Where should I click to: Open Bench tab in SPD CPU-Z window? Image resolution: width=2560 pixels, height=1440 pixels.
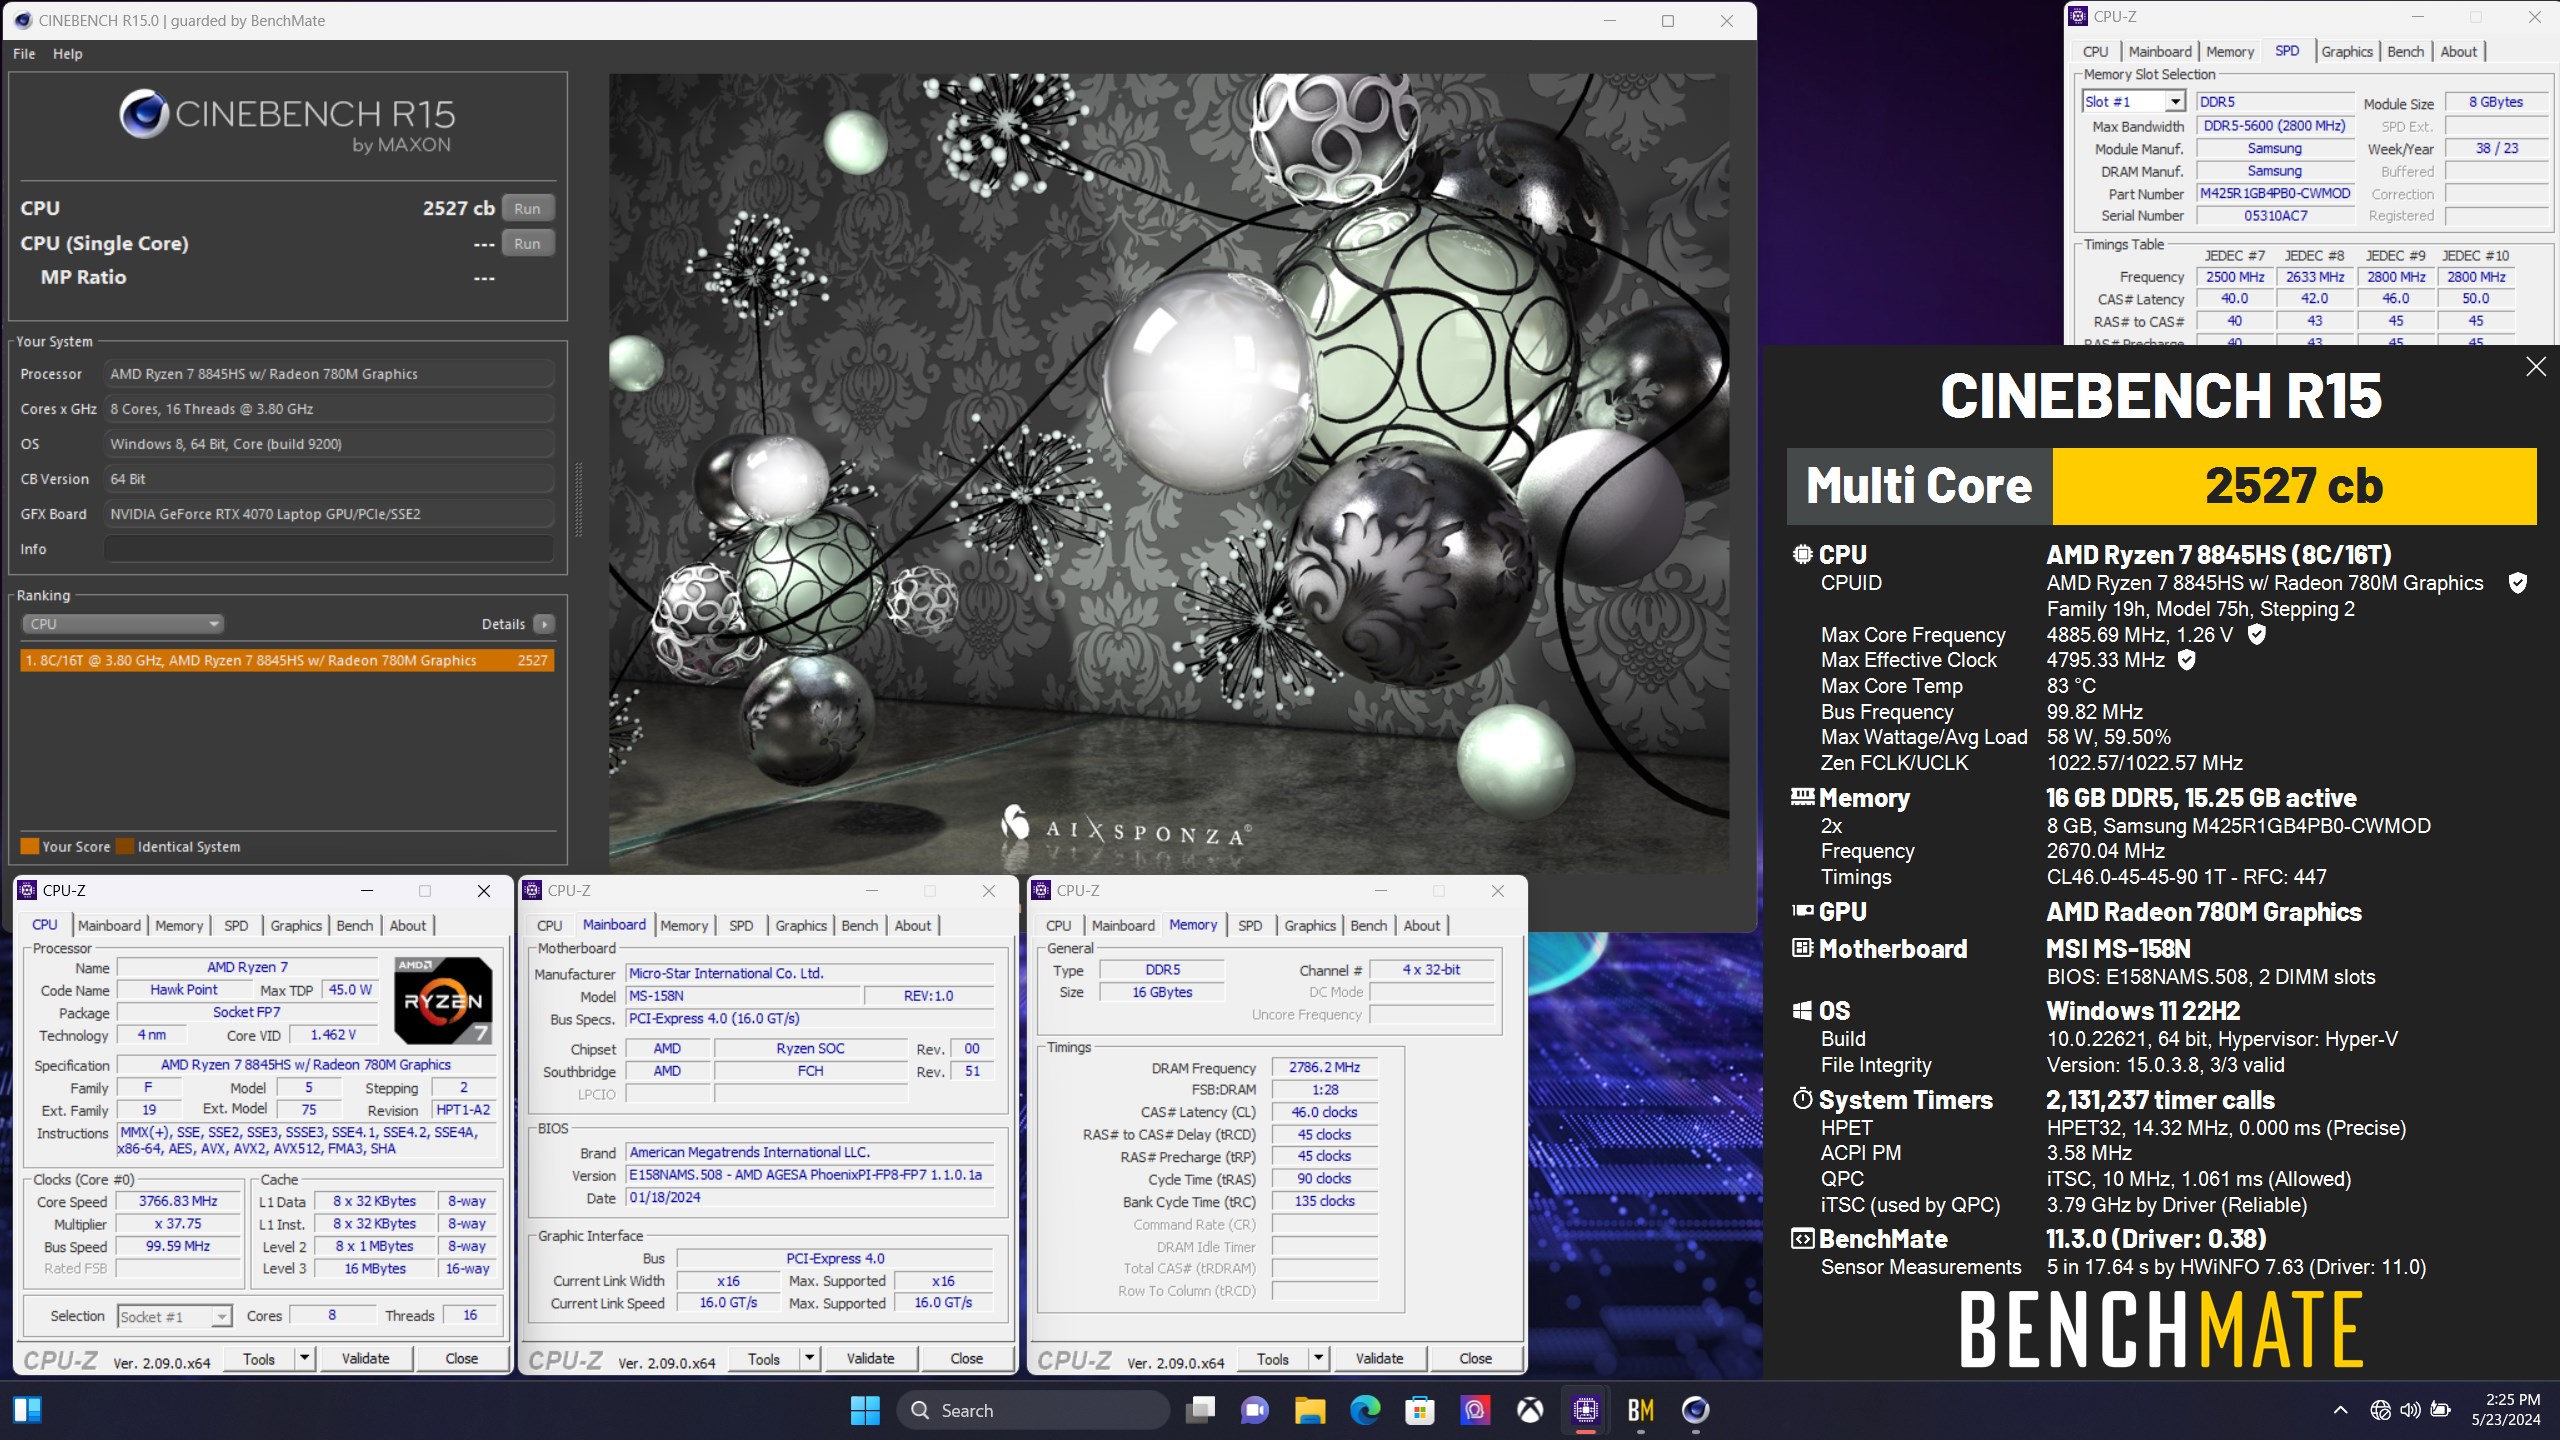click(x=2405, y=52)
